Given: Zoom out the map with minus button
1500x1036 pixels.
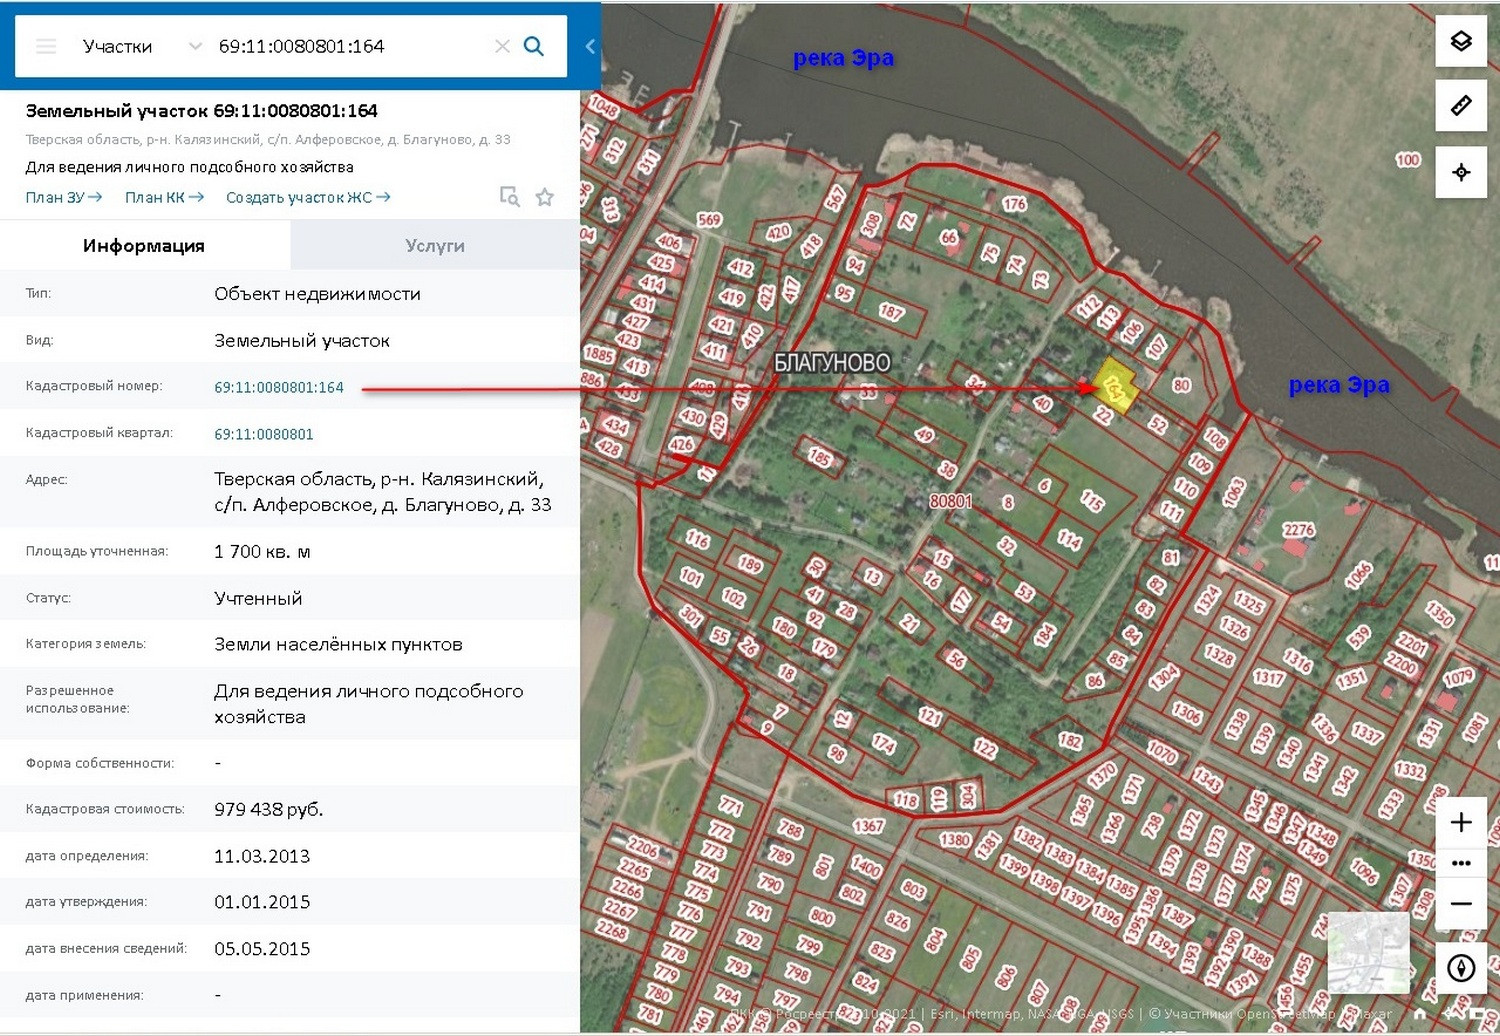Looking at the screenshot, I should coord(1461,904).
